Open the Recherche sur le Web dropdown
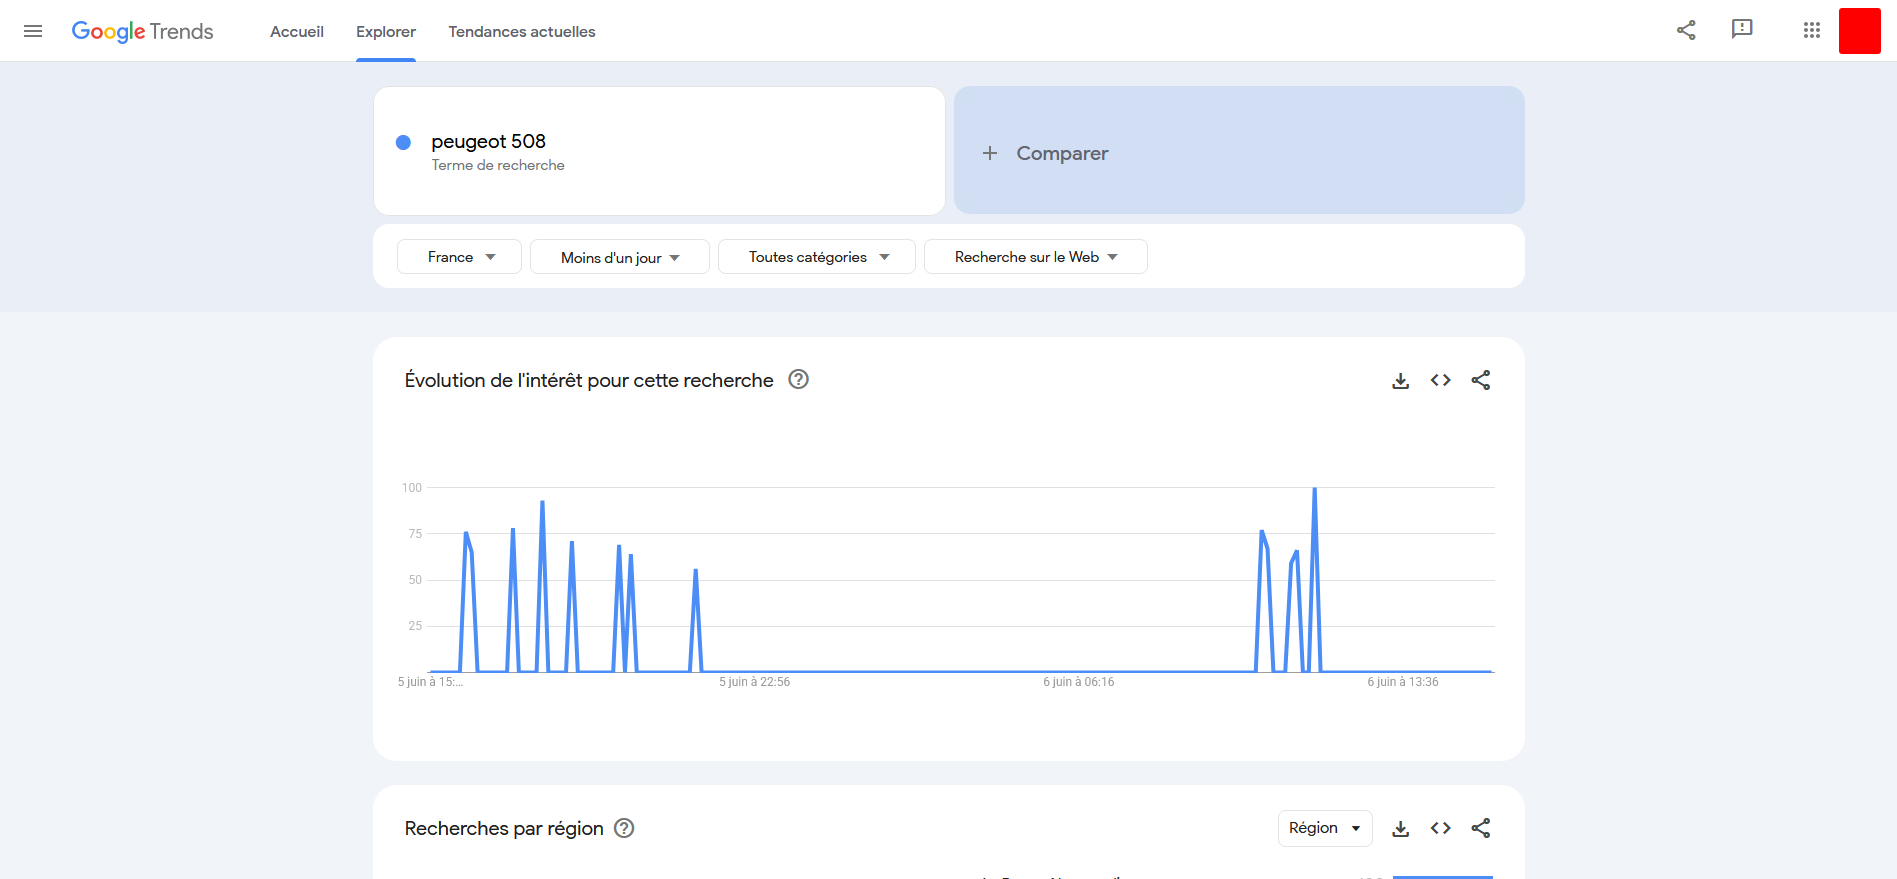 click(1036, 257)
